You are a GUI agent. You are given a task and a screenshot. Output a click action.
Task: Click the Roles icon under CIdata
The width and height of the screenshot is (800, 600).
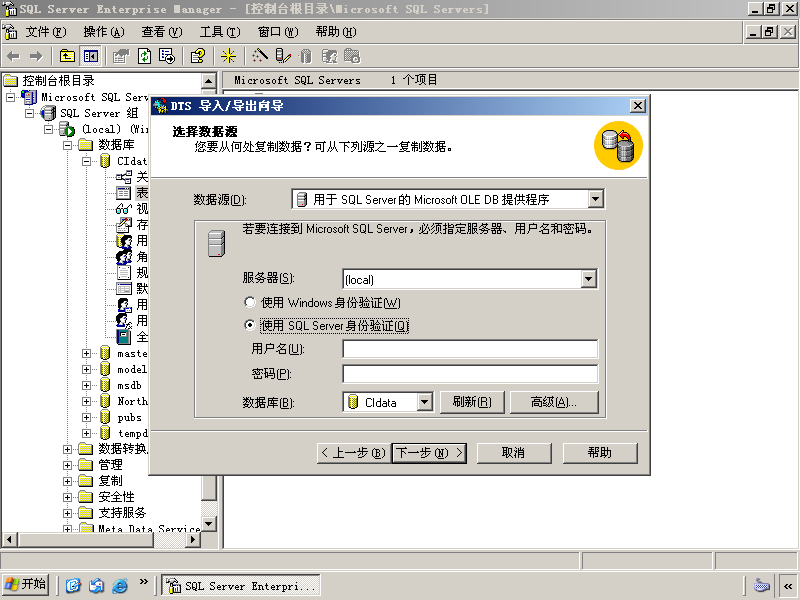coord(124,257)
